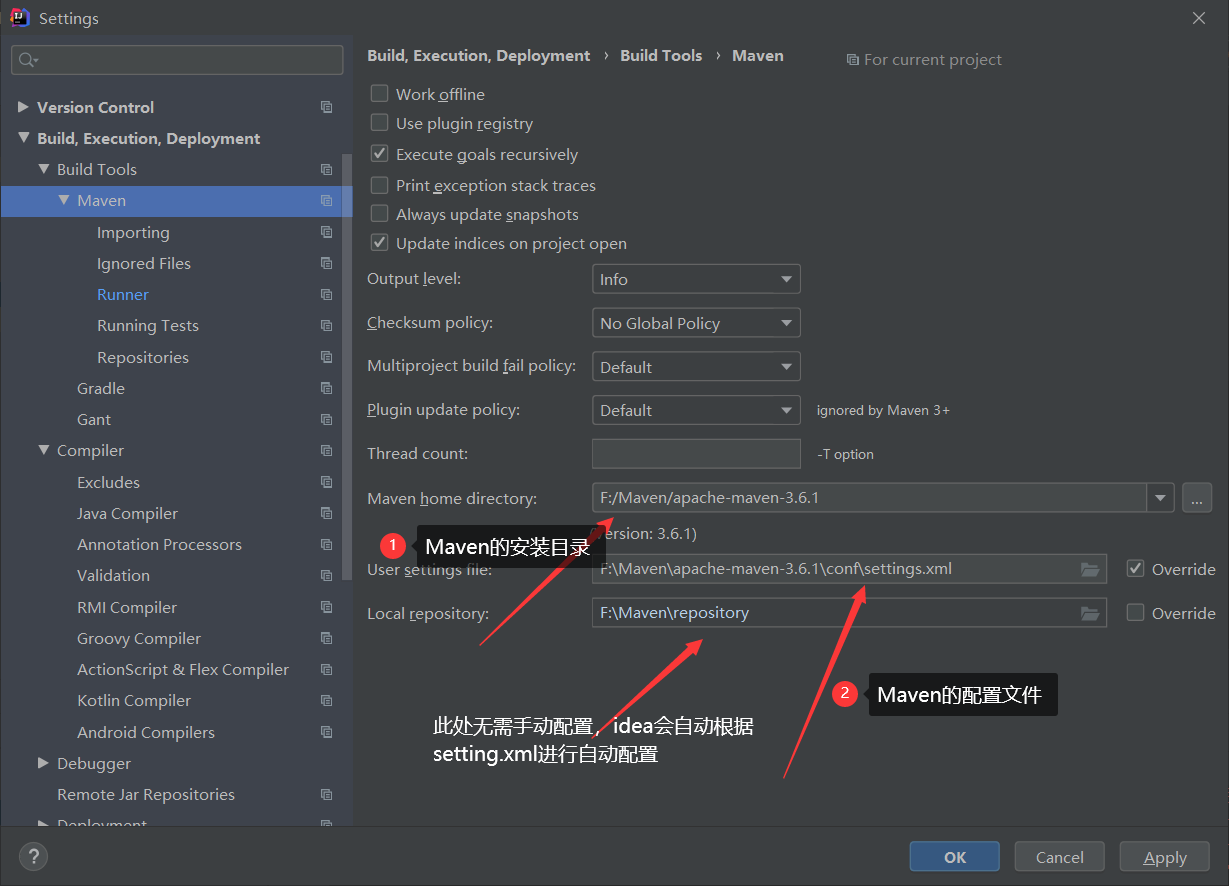
Task: Click into the Thread count field
Action: pos(696,453)
